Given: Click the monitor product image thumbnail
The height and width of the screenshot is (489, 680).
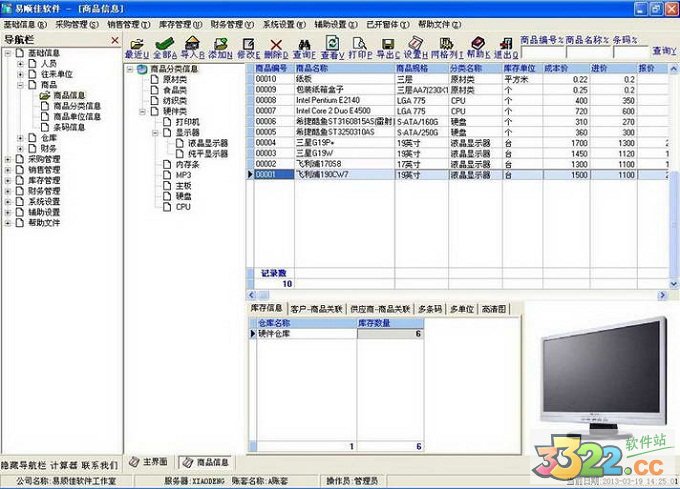Looking at the screenshot, I should (x=604, y=378).
